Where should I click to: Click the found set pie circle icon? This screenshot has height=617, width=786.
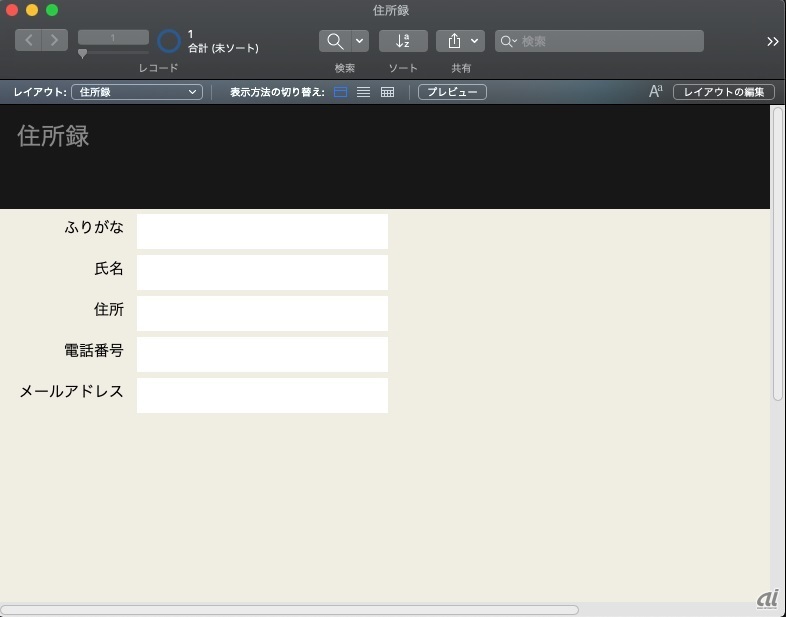coord(169,41)
